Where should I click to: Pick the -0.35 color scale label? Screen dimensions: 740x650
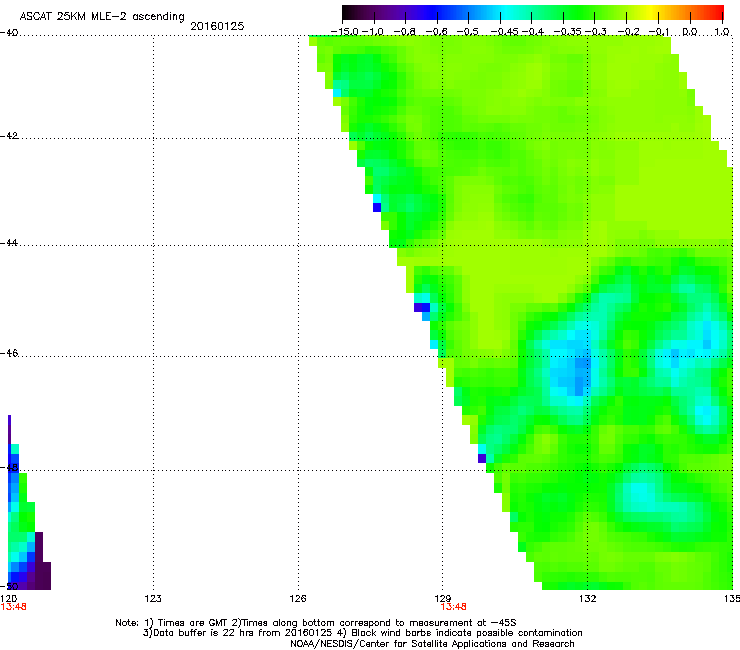click(x=567, y=32)
